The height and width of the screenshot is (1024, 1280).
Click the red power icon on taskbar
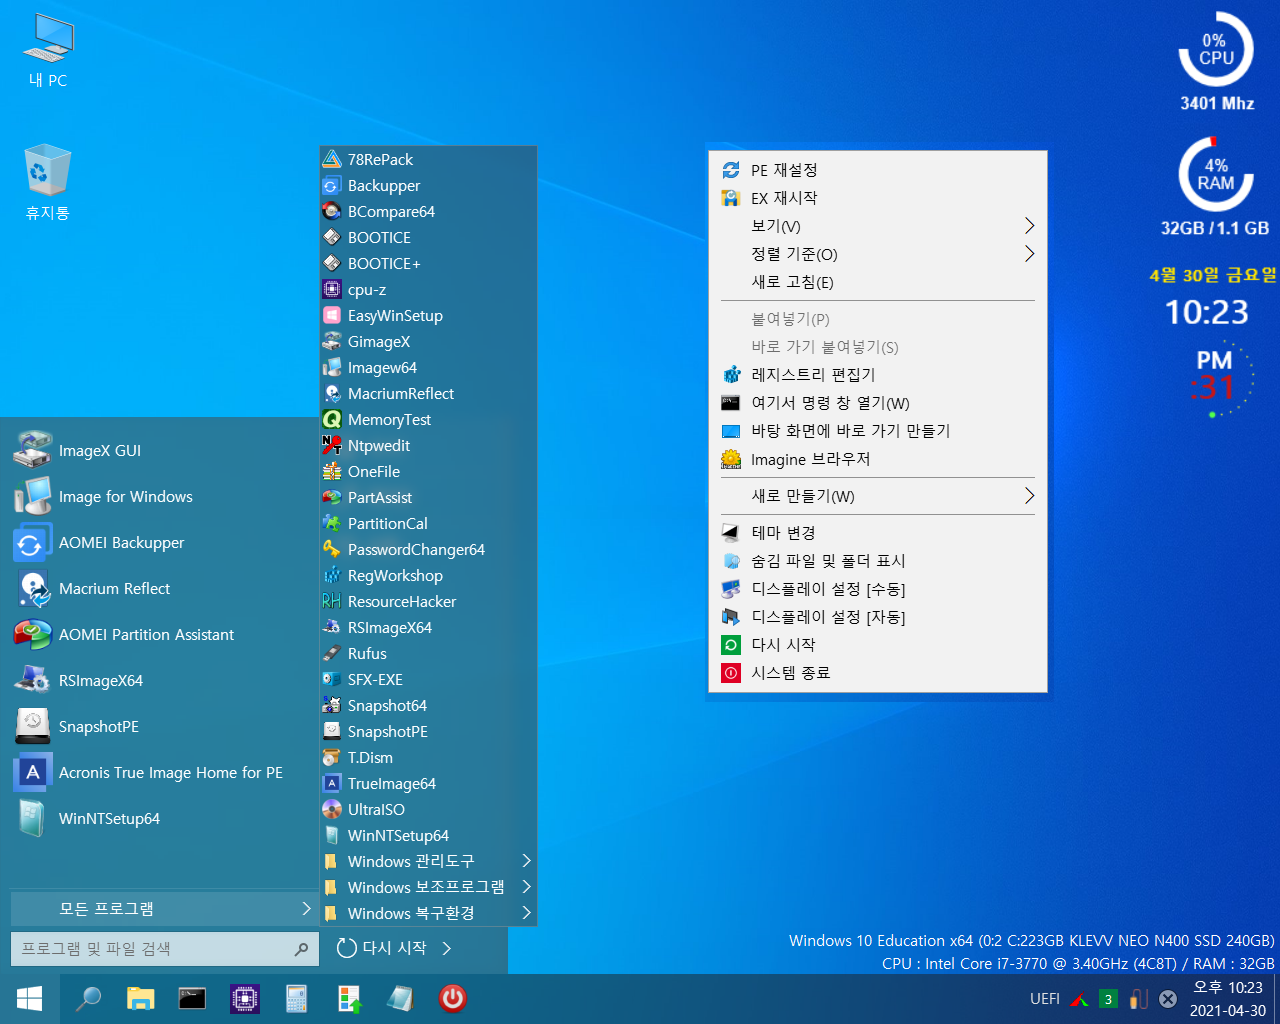click(x=452, y=998)
